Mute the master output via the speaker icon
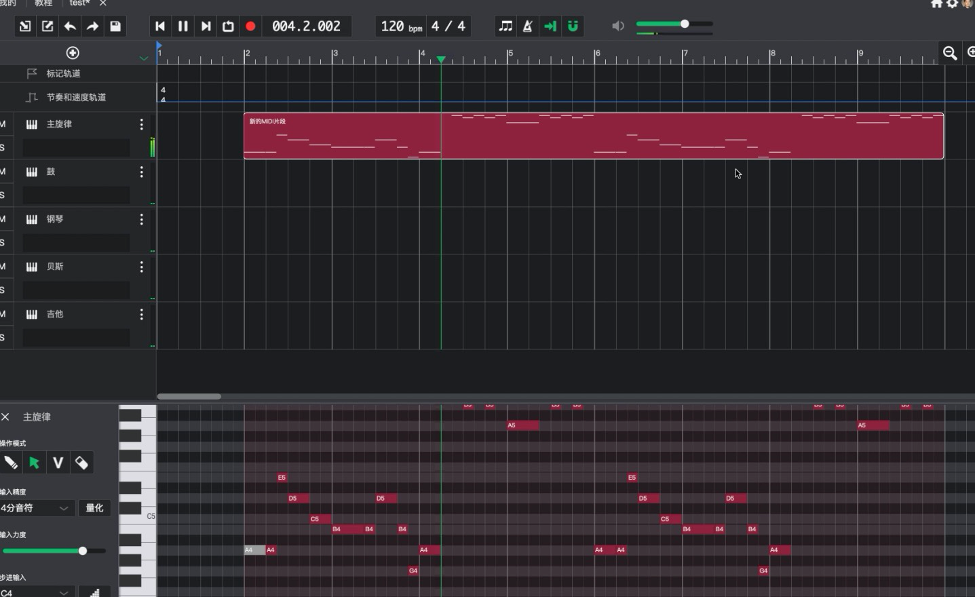The height and width of the screenshot is (597, 977). click(x=617, y=26)
